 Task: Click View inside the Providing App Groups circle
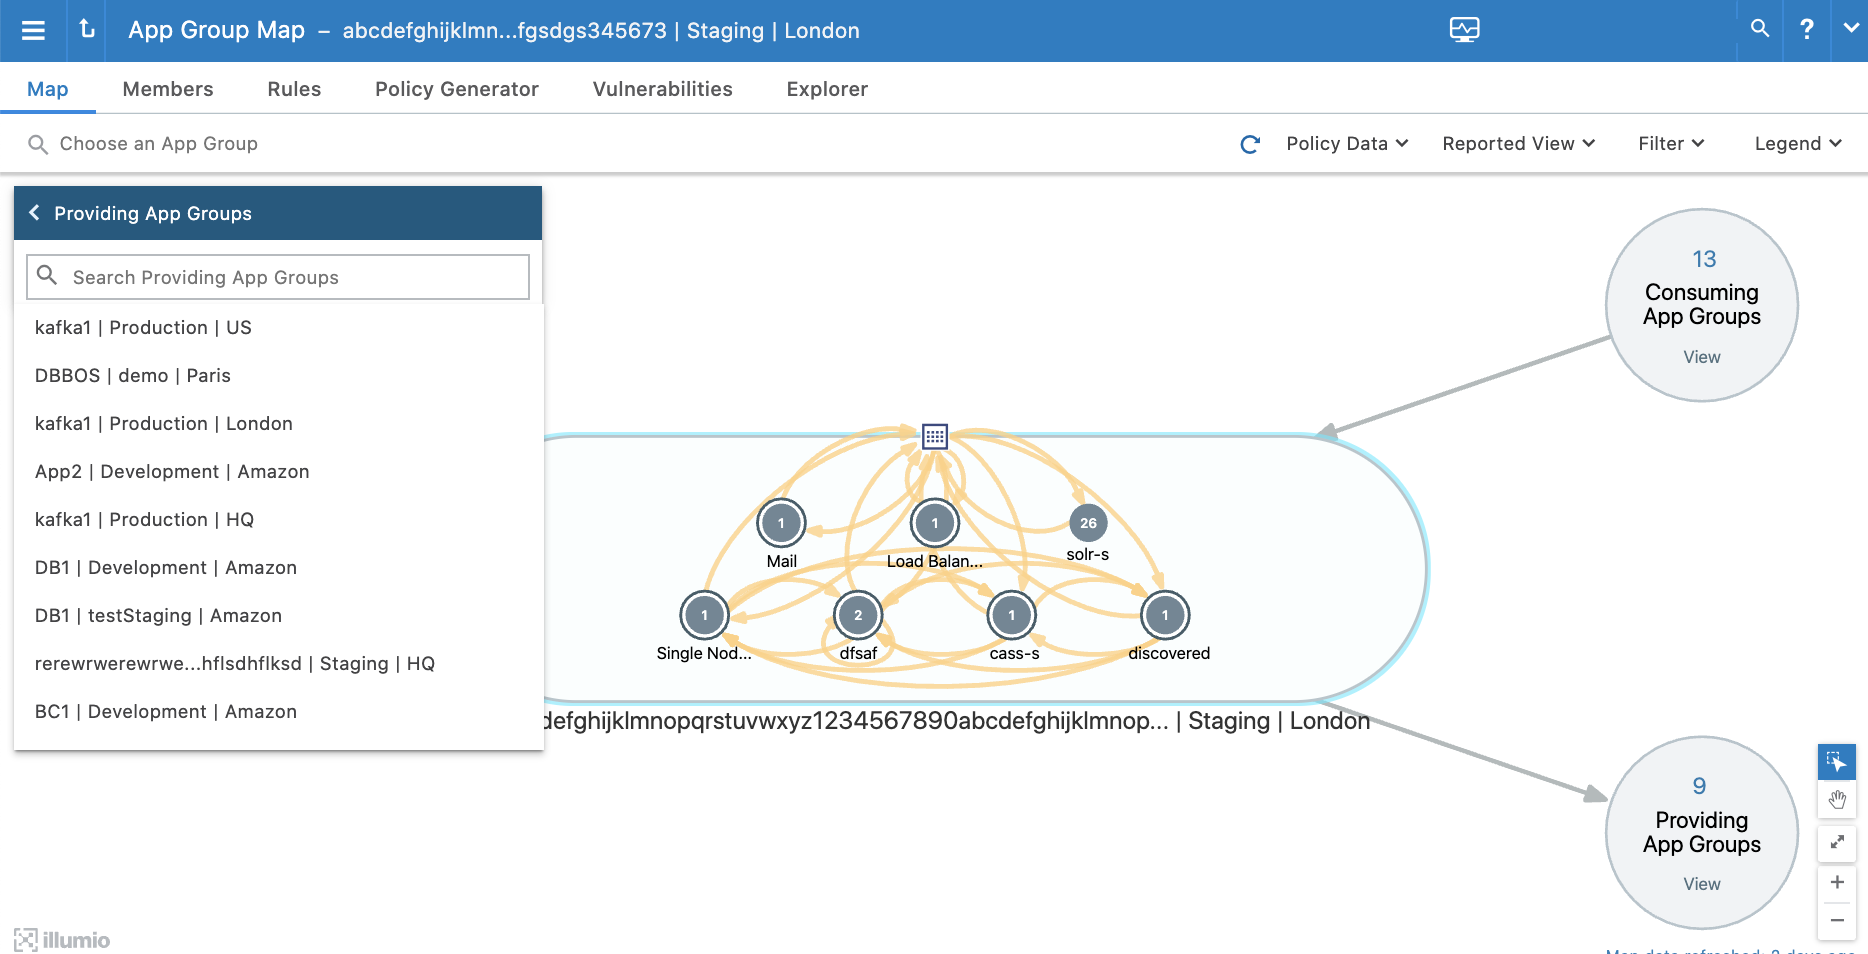pyautogui.click(x=1701, y=884)
